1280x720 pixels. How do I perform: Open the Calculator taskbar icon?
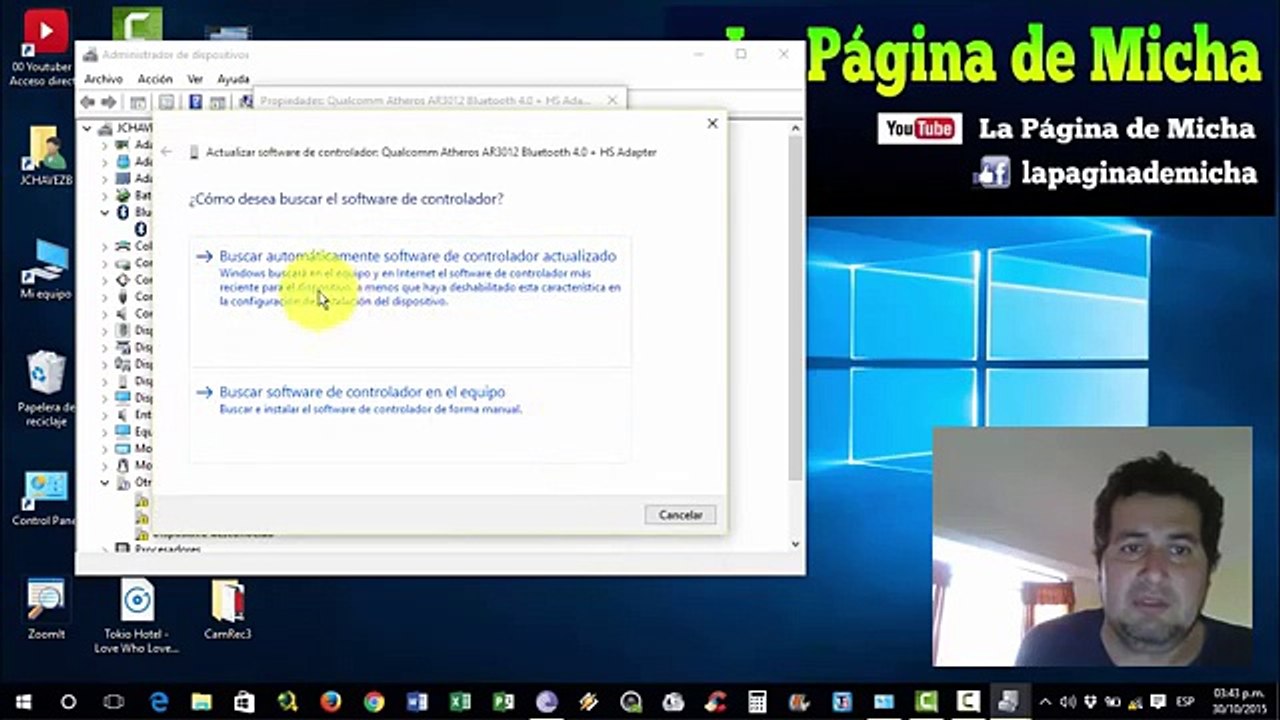[757, 702]
